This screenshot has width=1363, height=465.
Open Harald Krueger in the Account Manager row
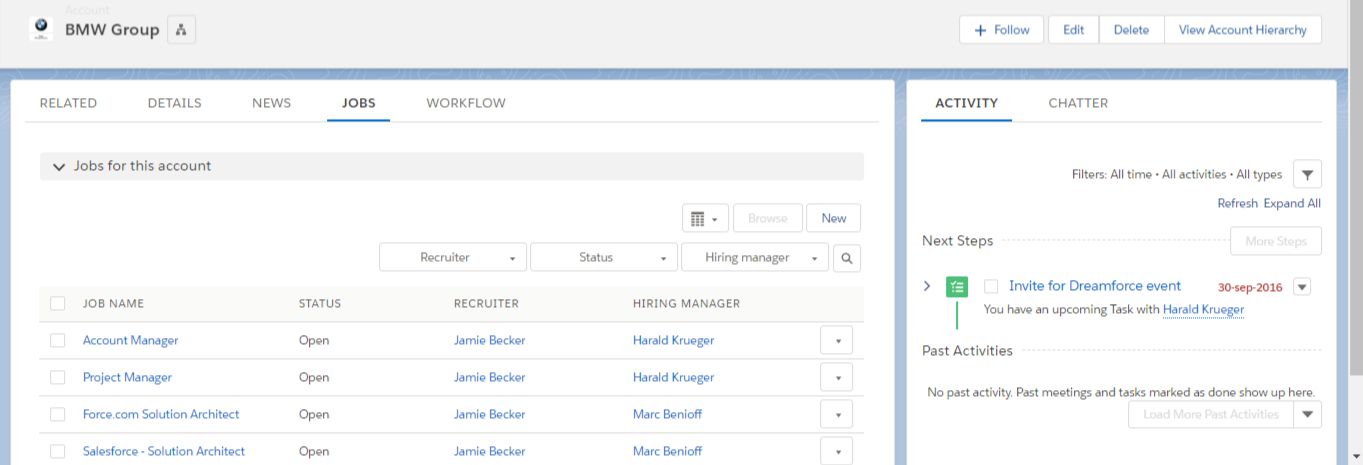click(x=674, y=340)
